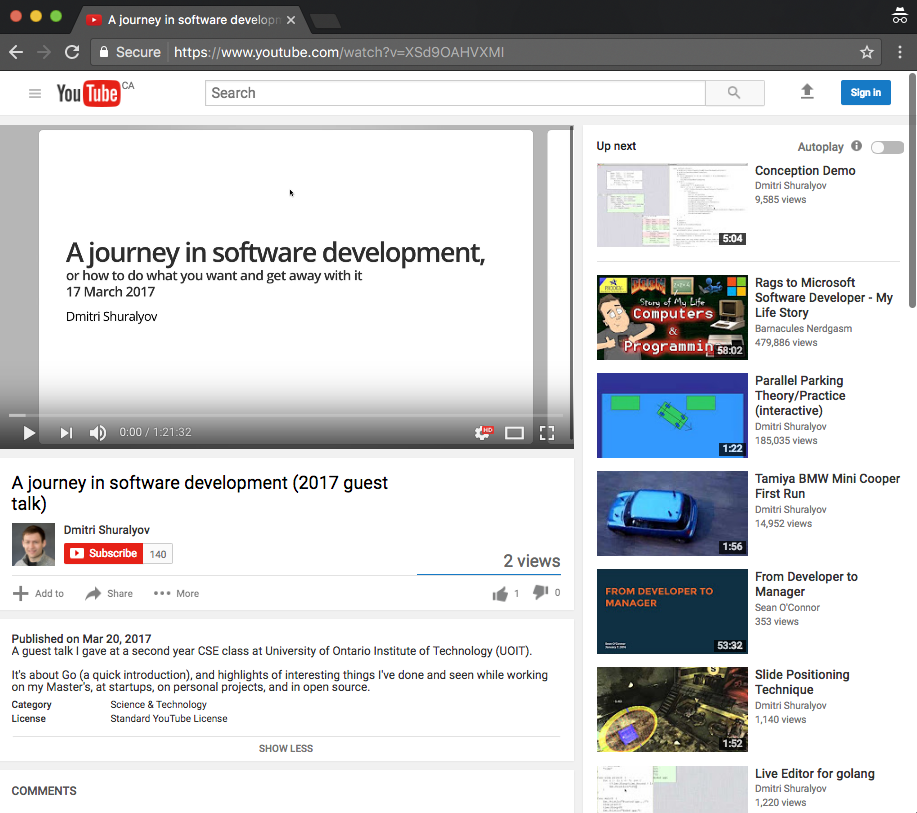Skip to next video in player
Screen dimensions: 917x813
click(x=66, y=433)
